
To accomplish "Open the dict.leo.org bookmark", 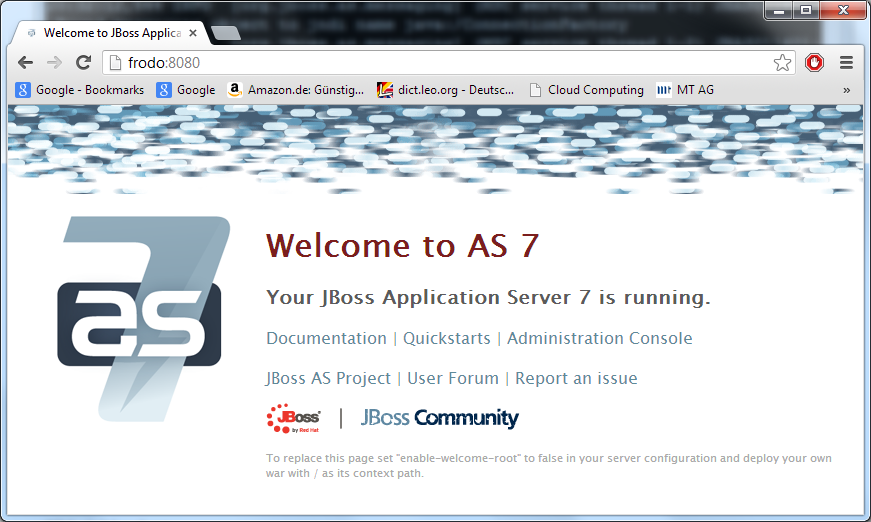I will click(x=445, y=90).
